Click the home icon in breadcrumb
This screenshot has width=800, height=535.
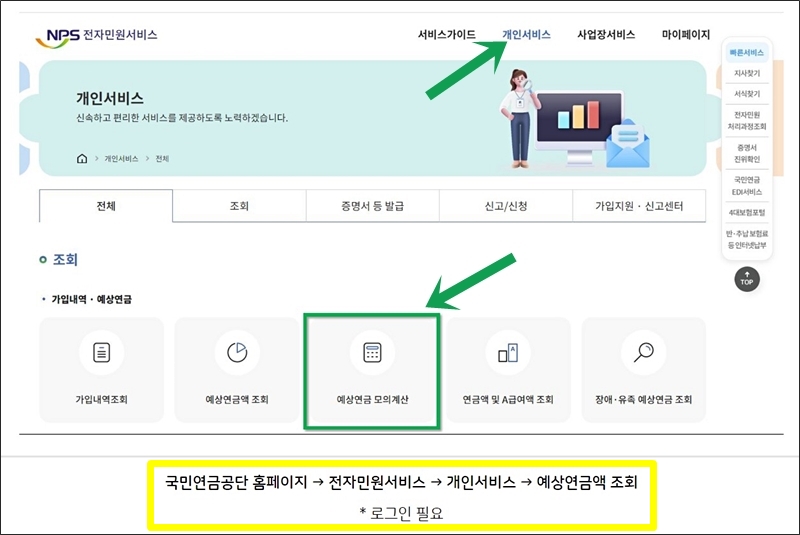[x=82, y=159]
